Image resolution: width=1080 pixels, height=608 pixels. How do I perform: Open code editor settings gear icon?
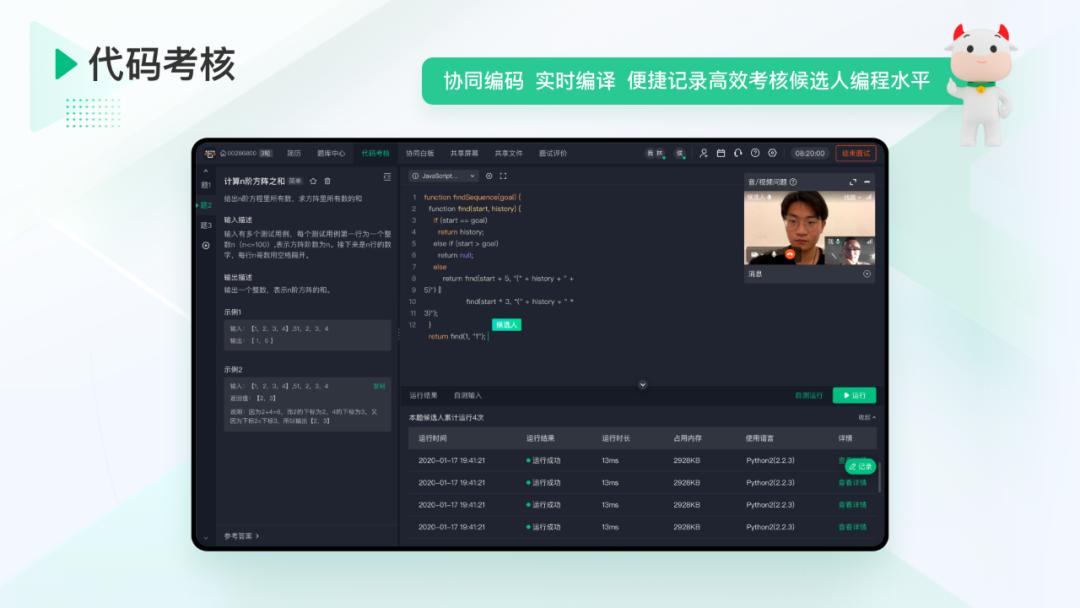(489, 176)
